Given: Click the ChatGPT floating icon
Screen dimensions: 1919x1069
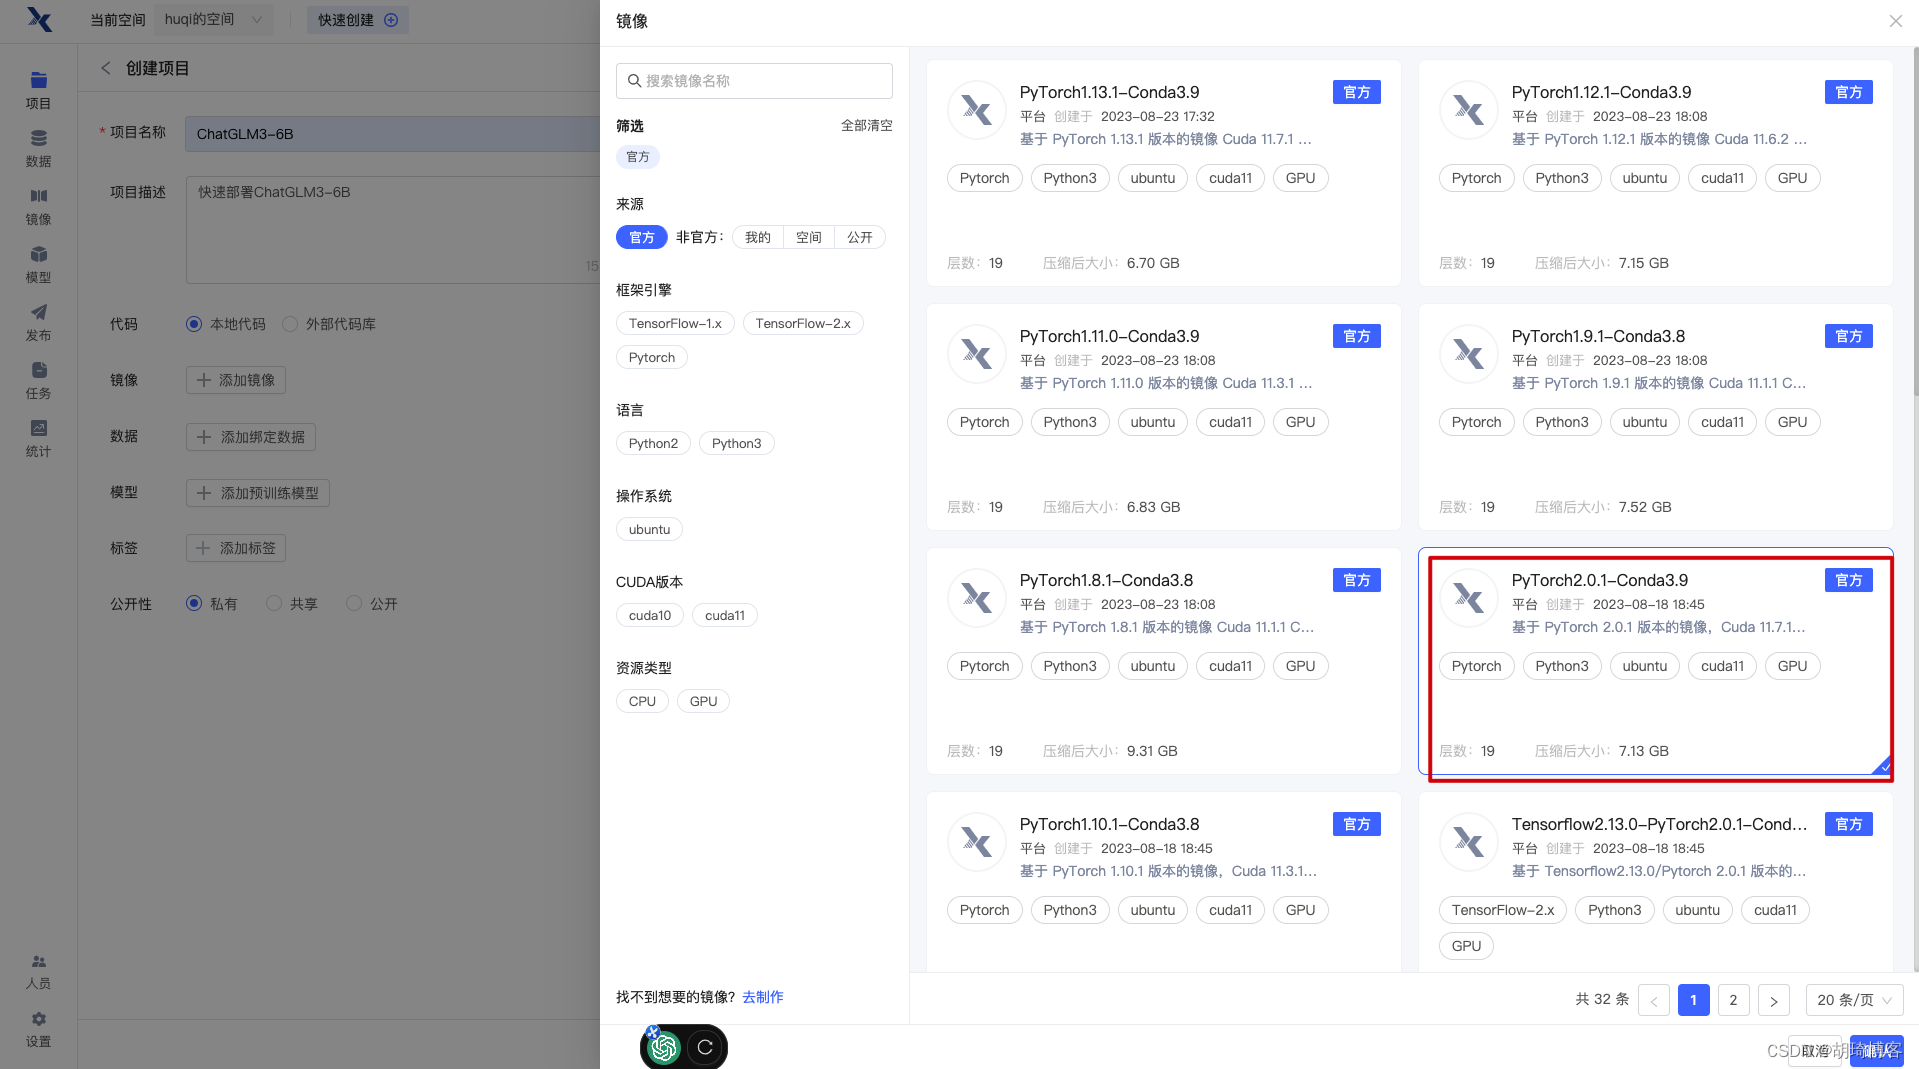Looking at the screenshot, I should tap(663, 1047).
